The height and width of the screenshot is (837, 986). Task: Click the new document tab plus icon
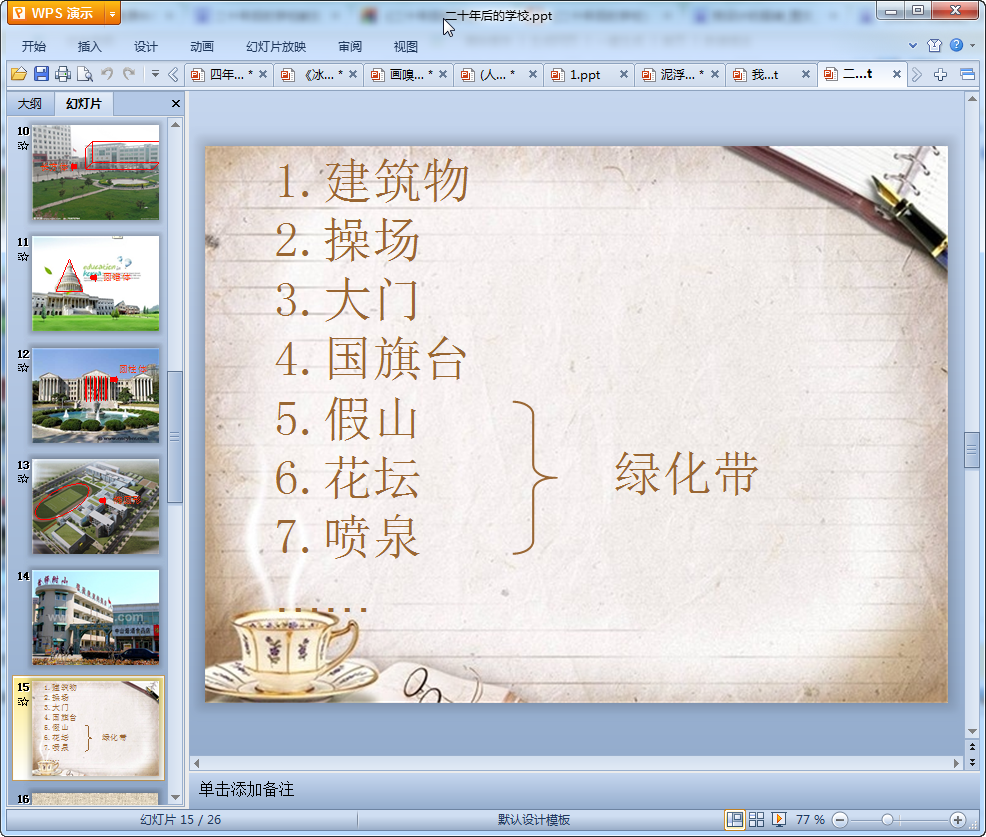pyautogui.click(x=940, y=74)
